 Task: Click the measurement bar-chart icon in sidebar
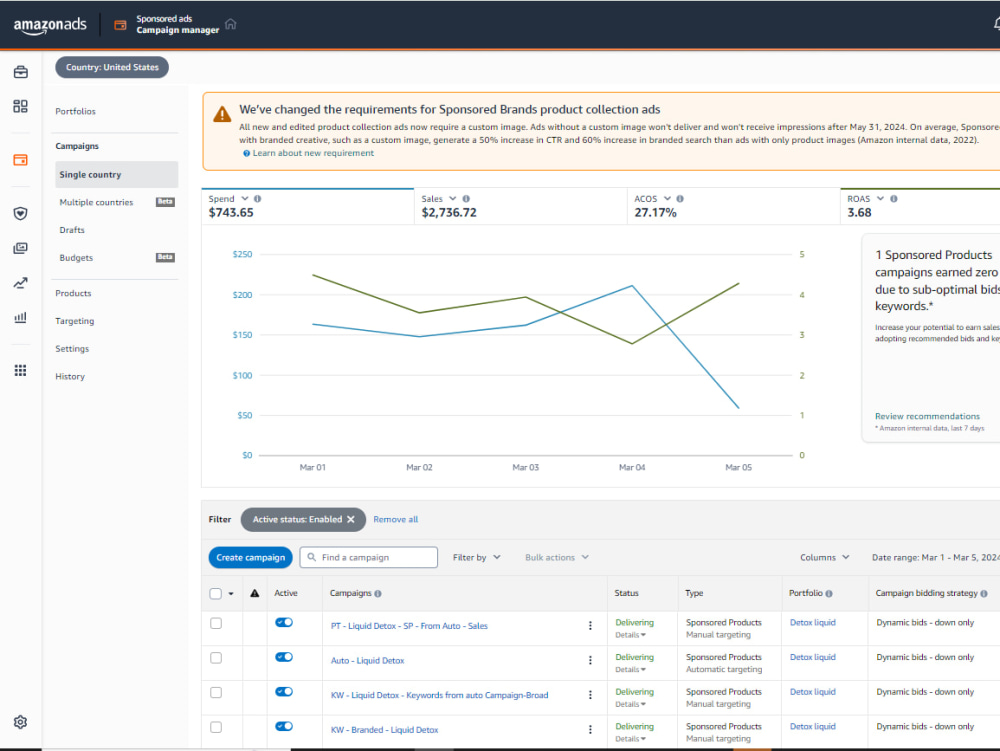click(x=20, y=317)
